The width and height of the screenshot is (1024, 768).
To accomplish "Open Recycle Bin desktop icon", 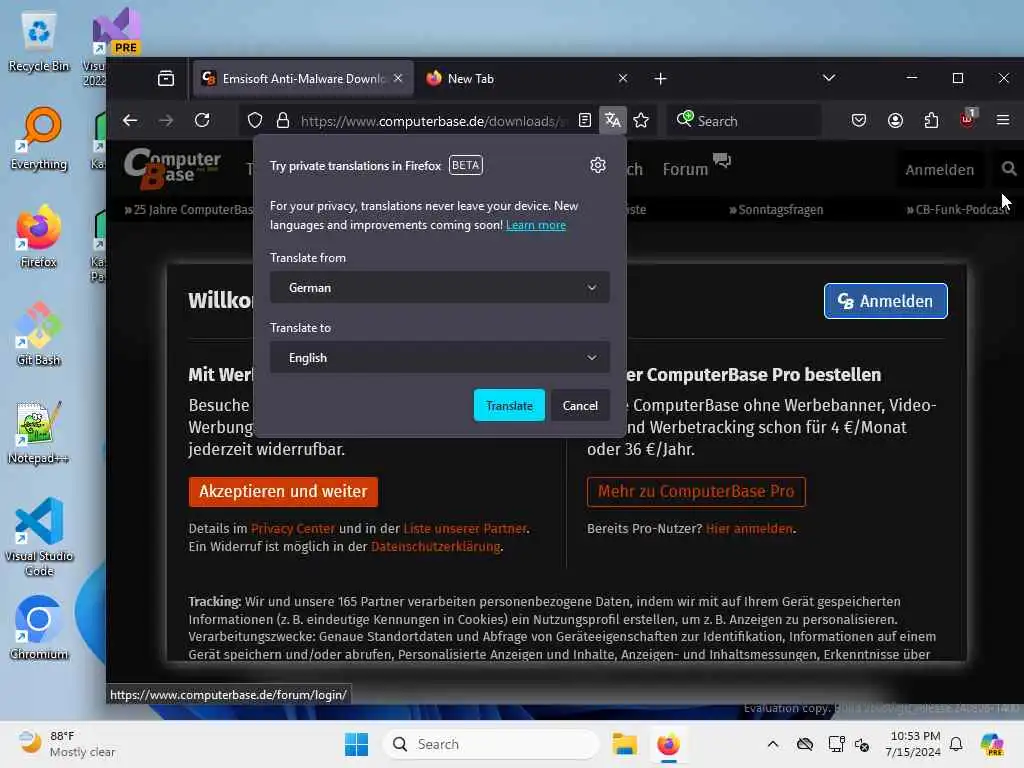I will point(39,41).
